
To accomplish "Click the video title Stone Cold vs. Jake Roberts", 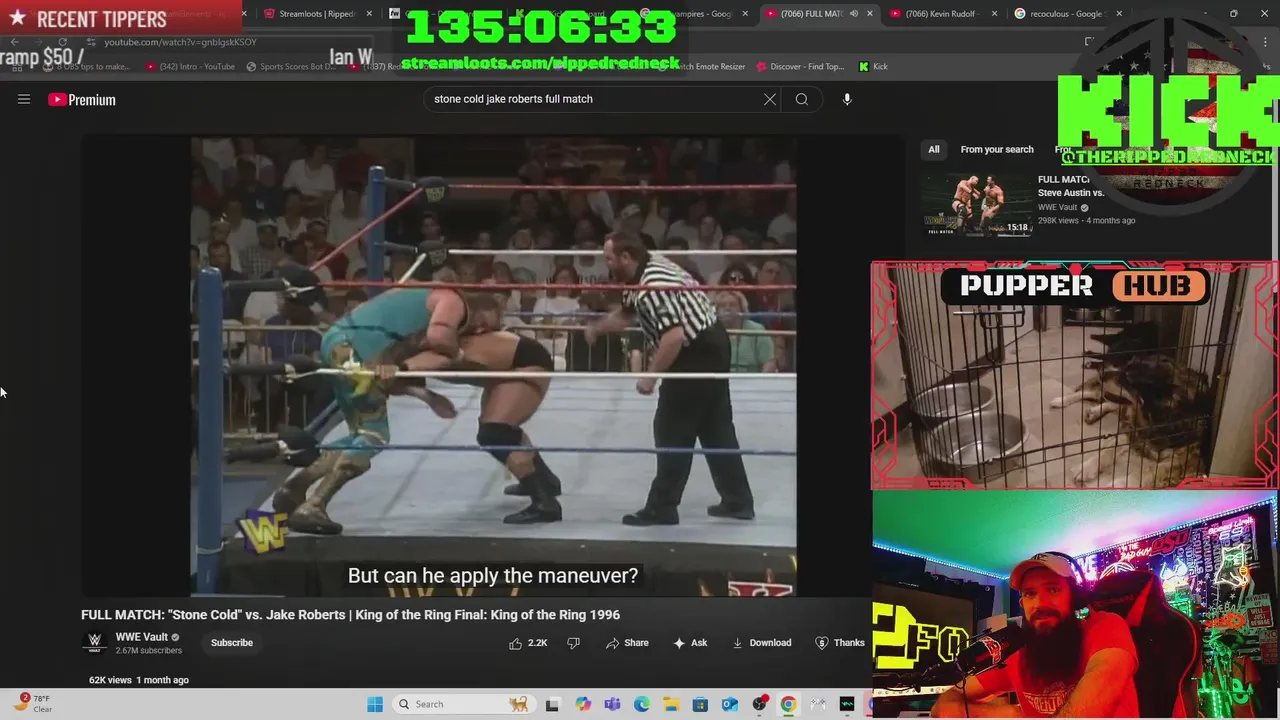I will [350, 615].
